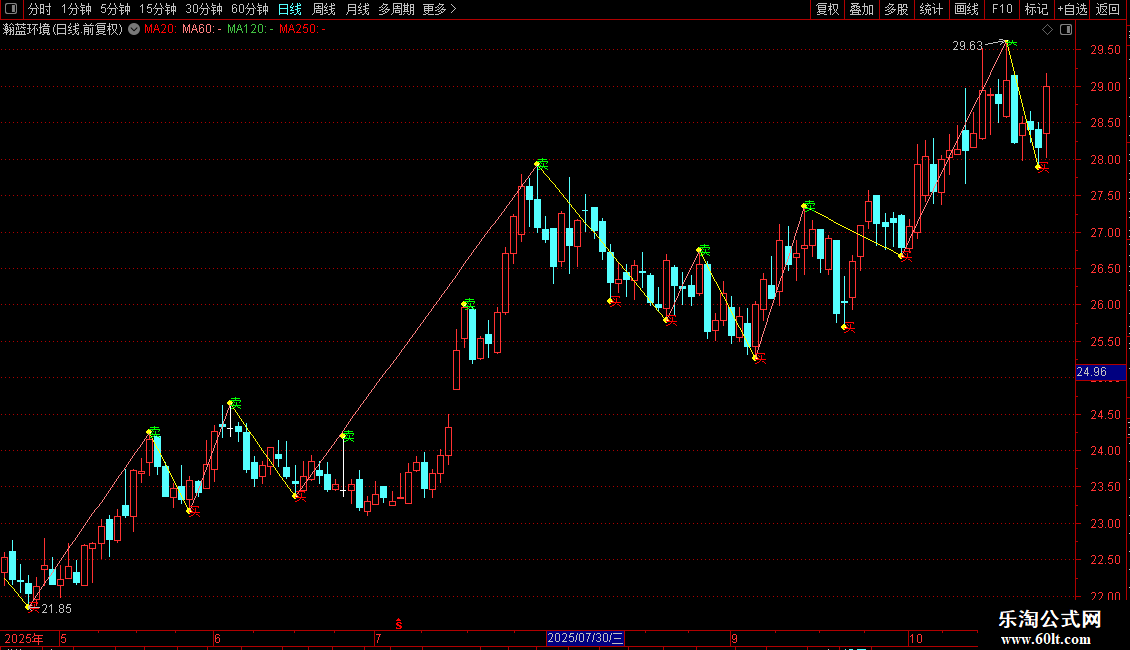Image resolution: width=1130 pixels, height=650 pixels.
Task: Click the 23.00 price axis label
Action: click(1105, 524)
